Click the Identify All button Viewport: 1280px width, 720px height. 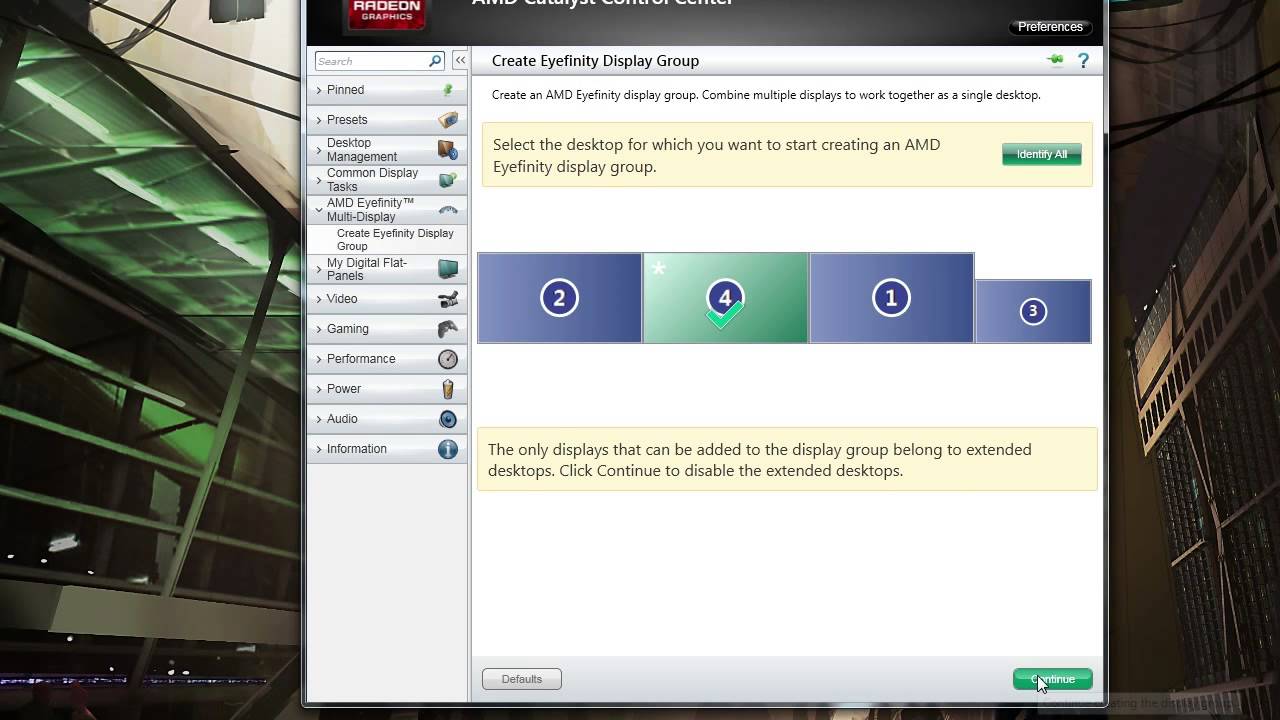click(1042, 154)
